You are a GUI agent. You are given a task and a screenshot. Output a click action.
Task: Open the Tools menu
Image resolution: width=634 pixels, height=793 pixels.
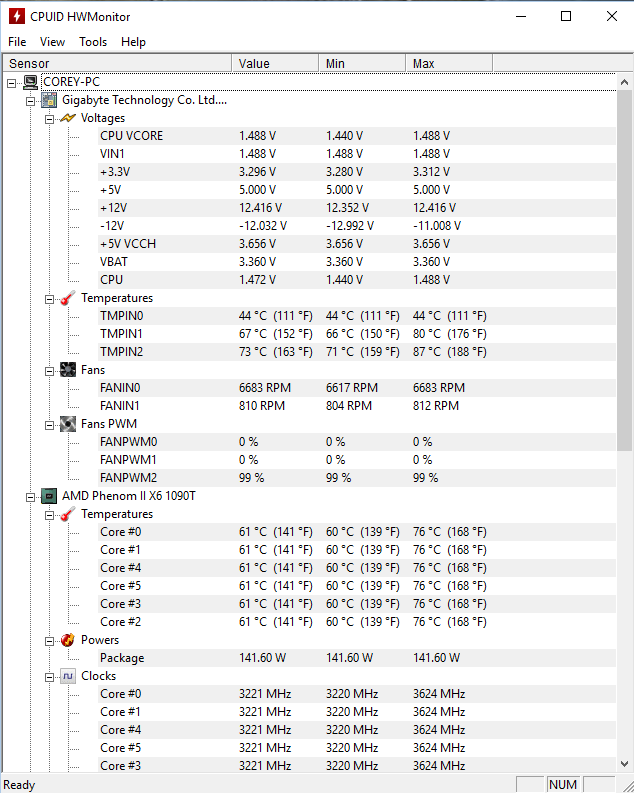pyautogui.click(x=93, y=42)
